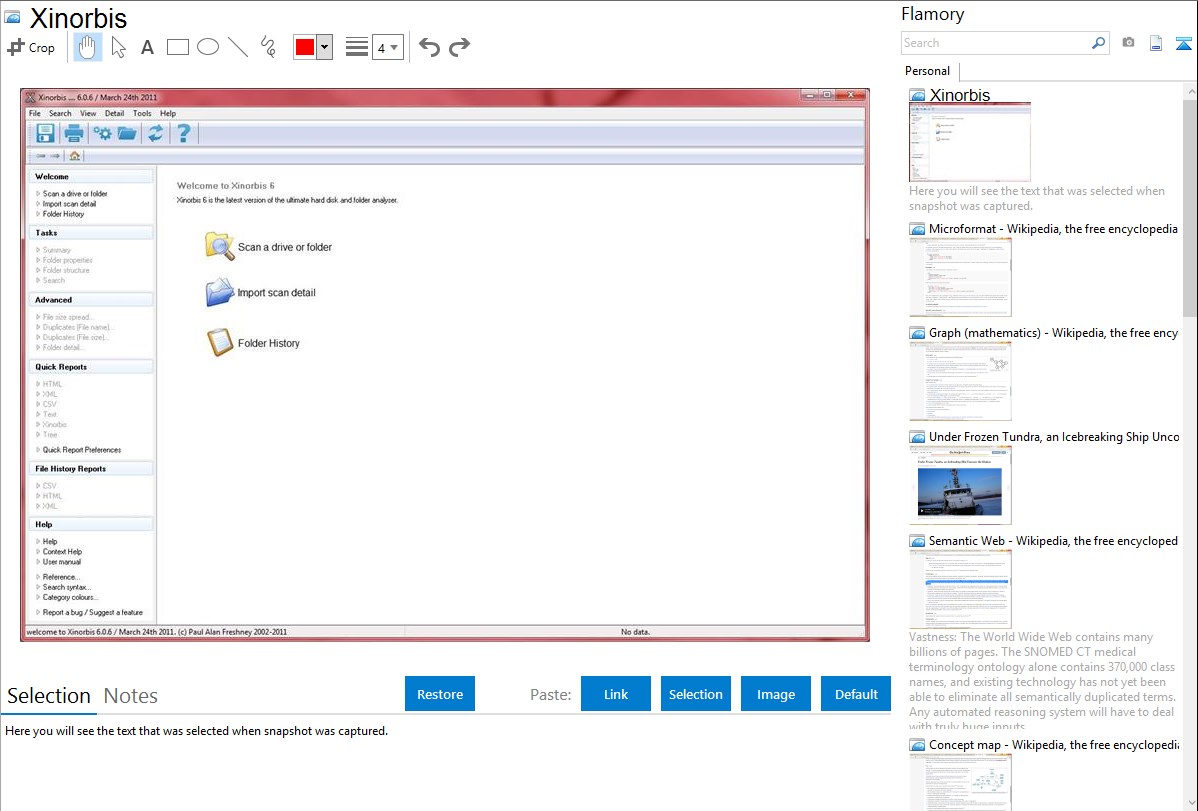This screenshot has height=811, width=1198.
Task: Click the redo arrow
Action: (459, 47)
